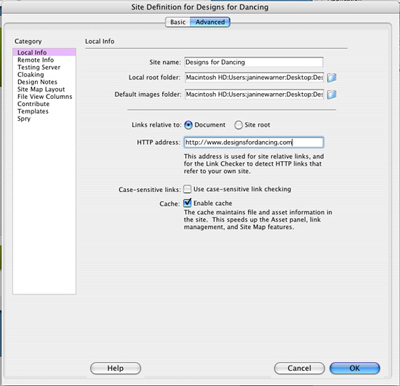Click the 'Links relative to:' label
The height and width of the screenshot is (386, 400).
click(x=156, y=125)
